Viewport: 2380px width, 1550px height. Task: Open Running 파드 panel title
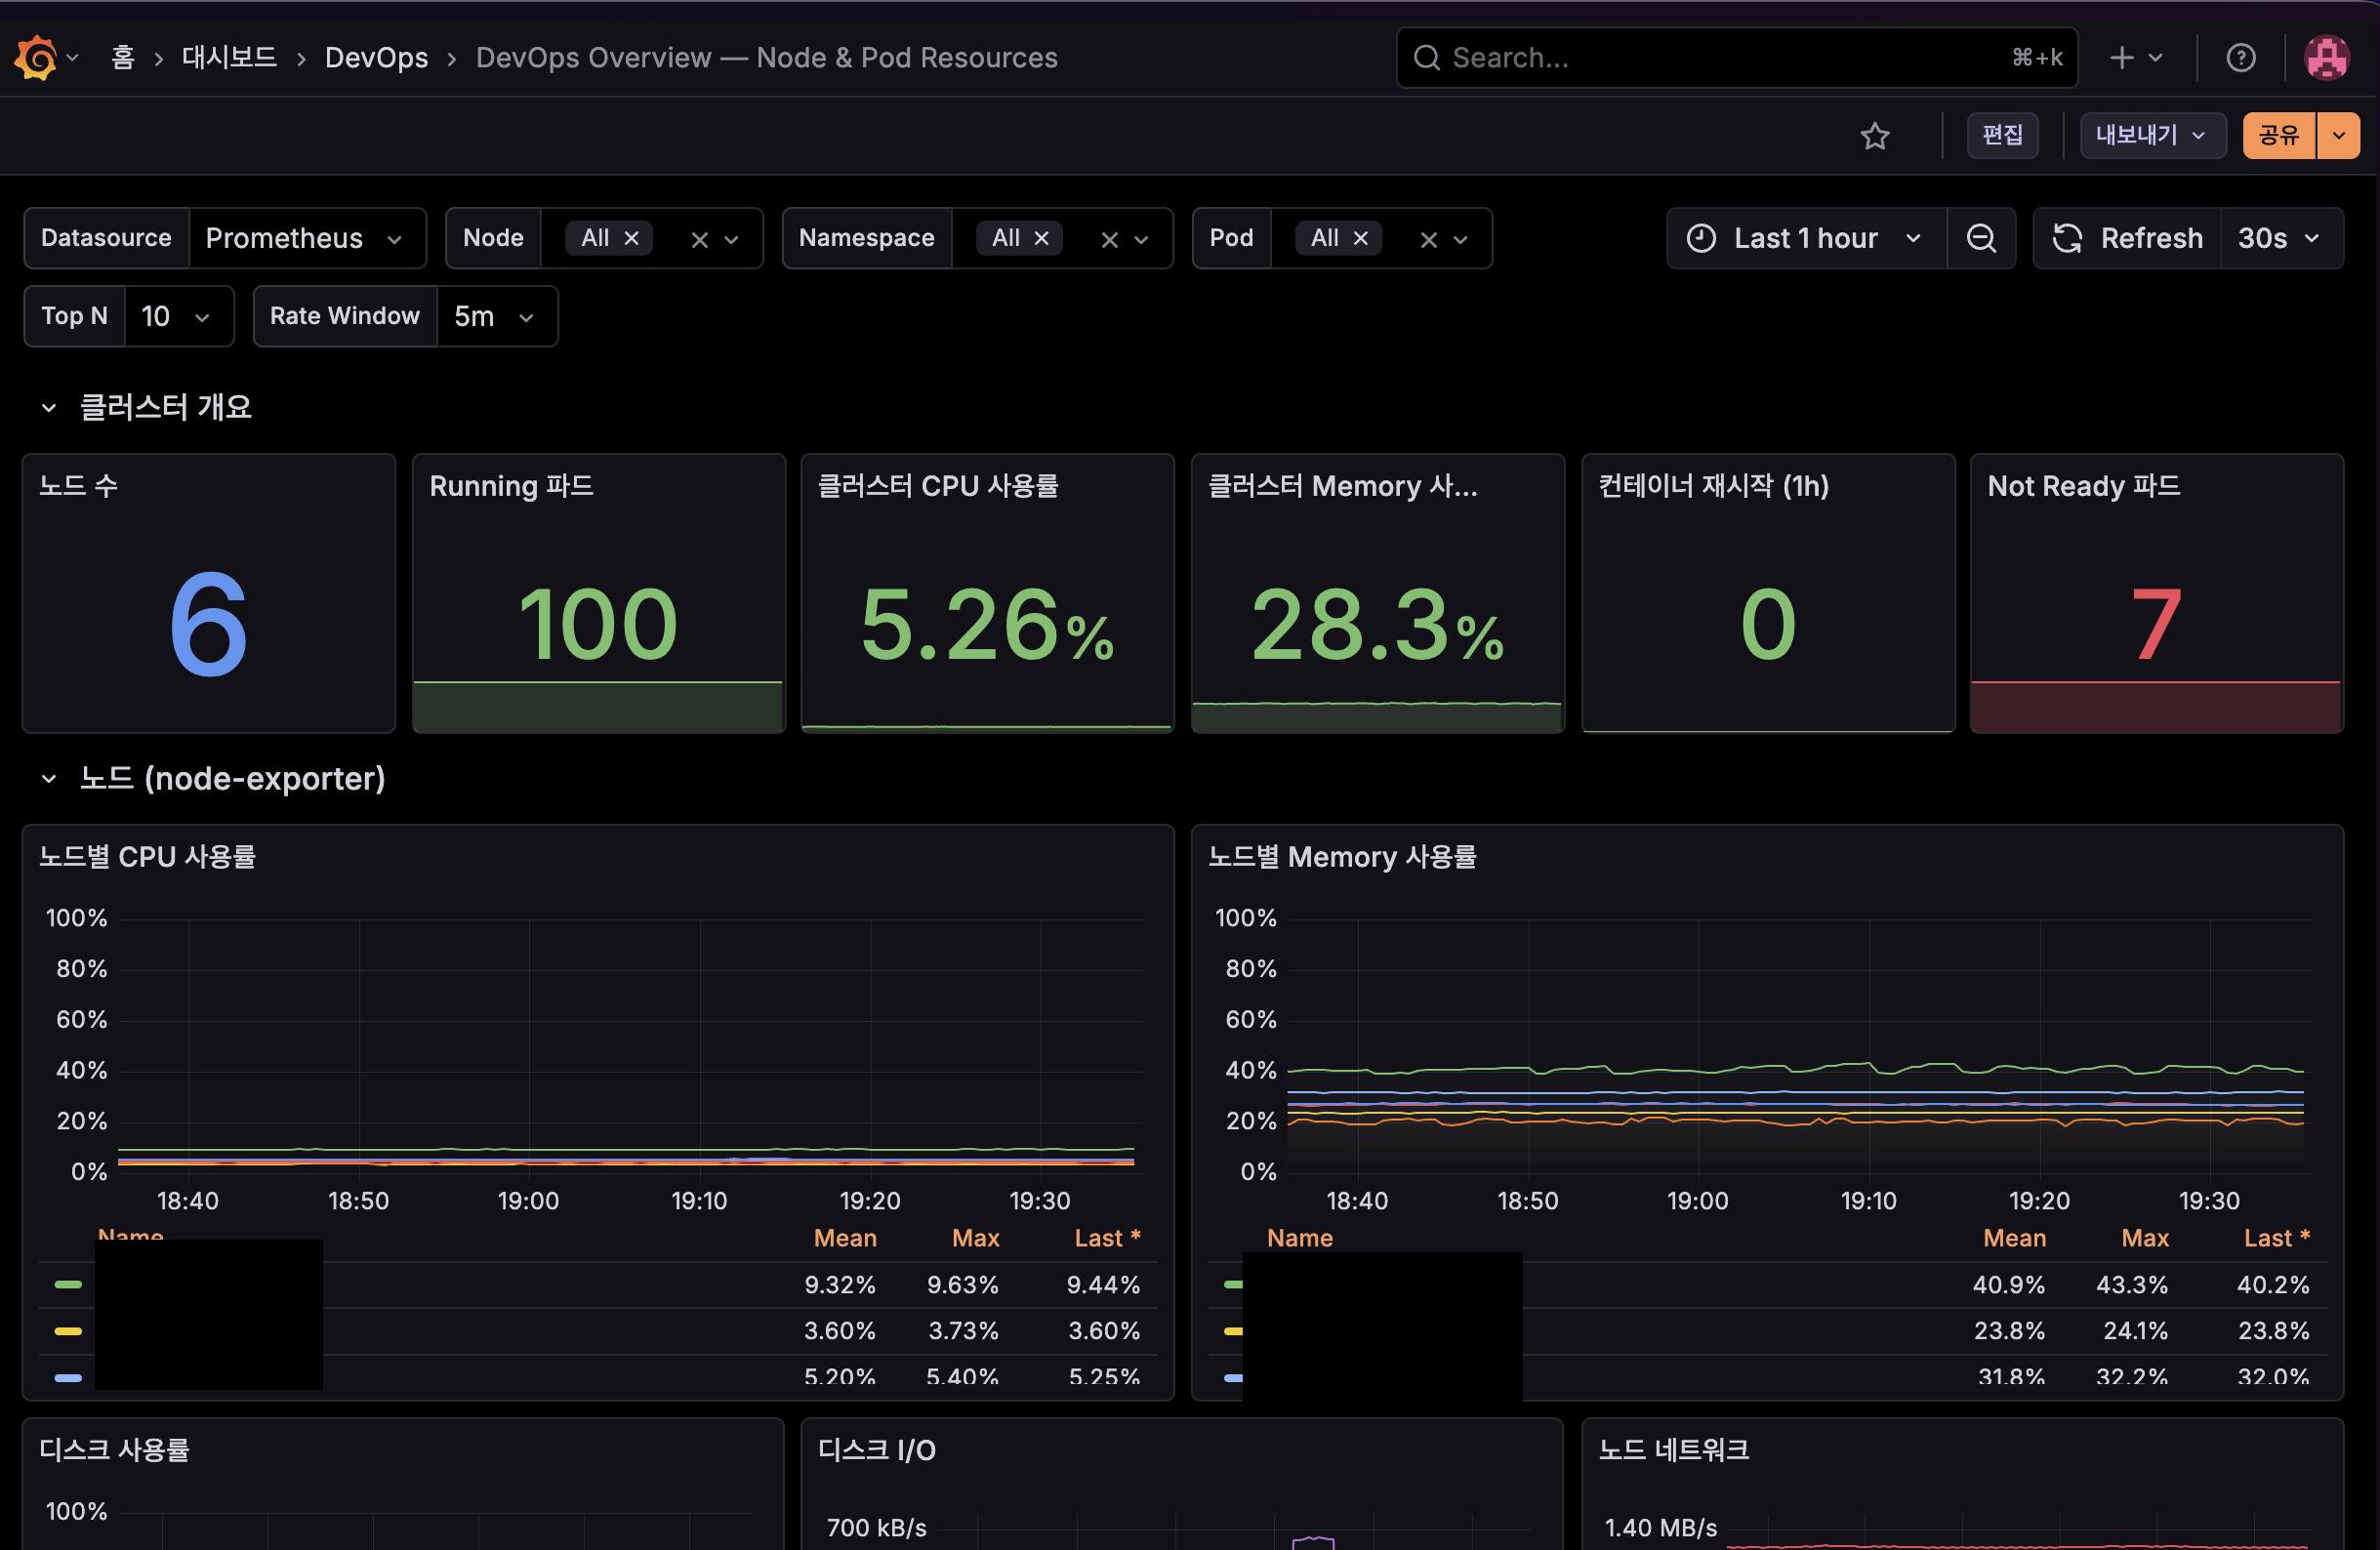(x=511, y=485)
